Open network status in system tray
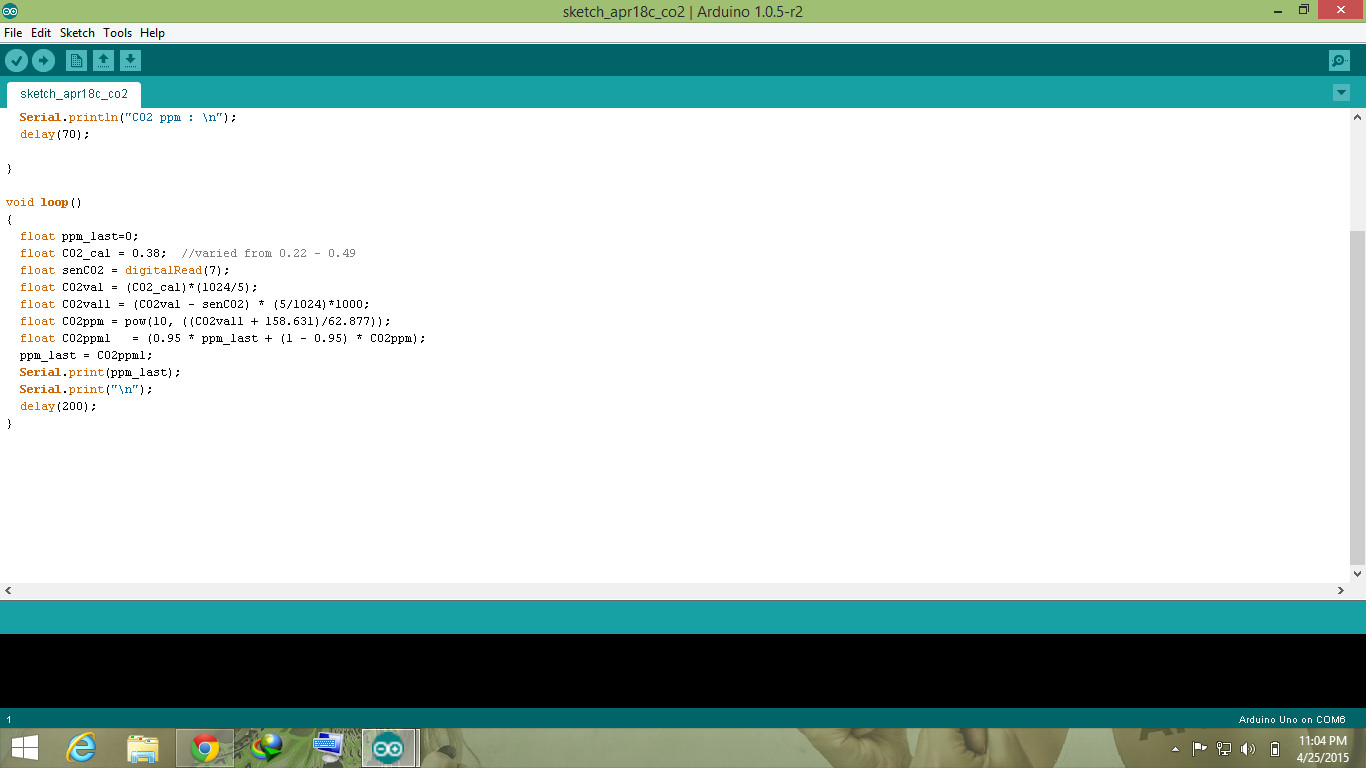 point(1223,749)
